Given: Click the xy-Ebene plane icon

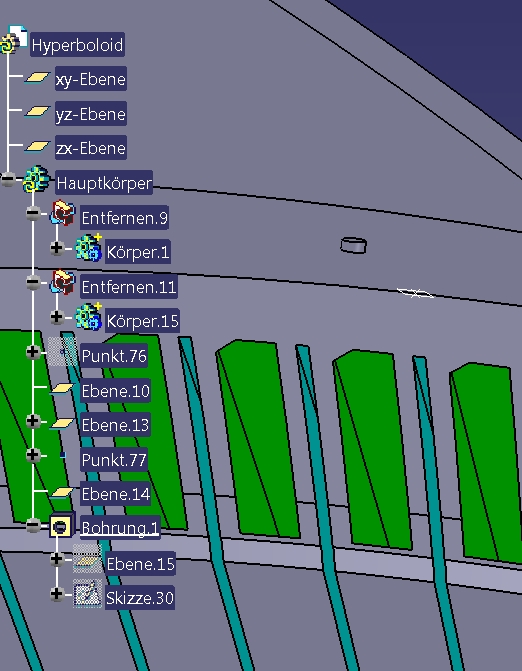Looking at the screenshot, I should pyautogui.click(x=37, y=77).
